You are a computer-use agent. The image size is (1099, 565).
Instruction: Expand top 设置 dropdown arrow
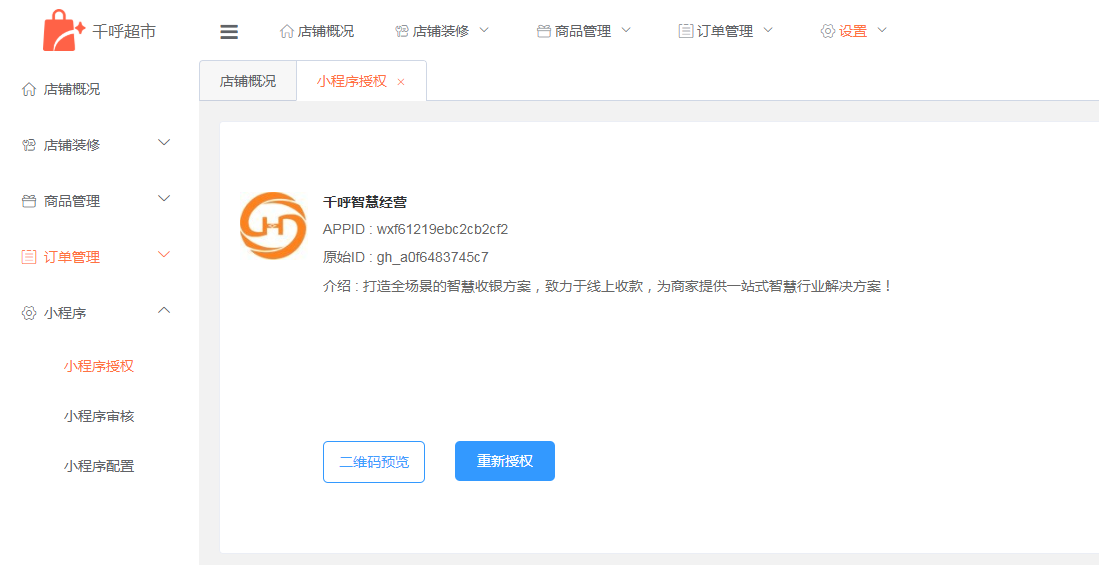(882, 30)
